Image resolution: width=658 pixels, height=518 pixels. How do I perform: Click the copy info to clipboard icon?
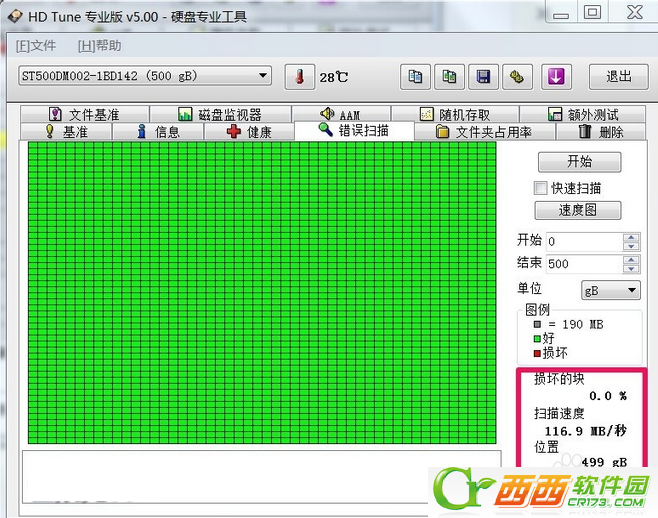click(x=415, y=77)
